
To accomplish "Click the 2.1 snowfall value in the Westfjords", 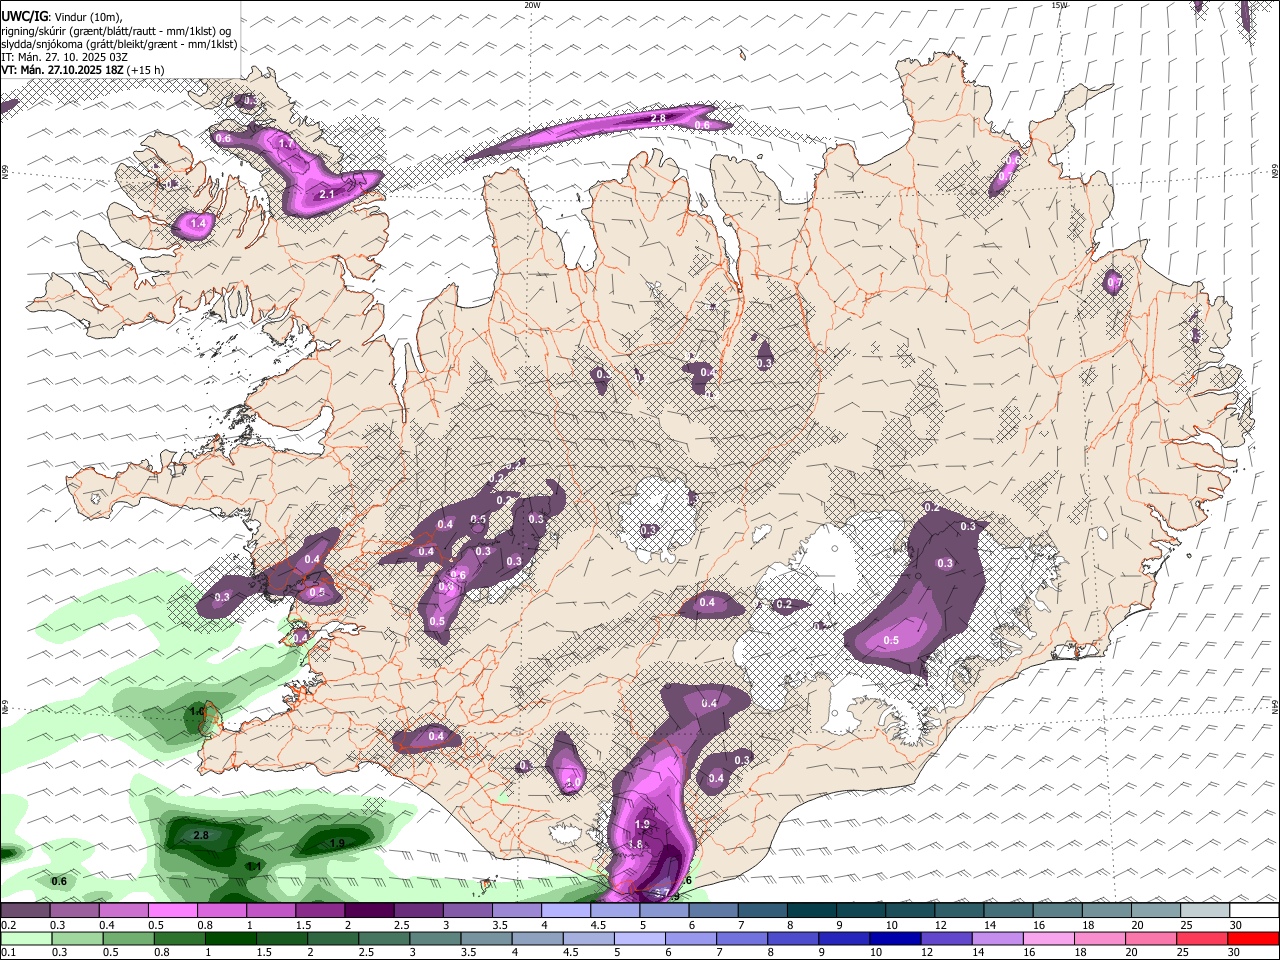I will 327,195.
